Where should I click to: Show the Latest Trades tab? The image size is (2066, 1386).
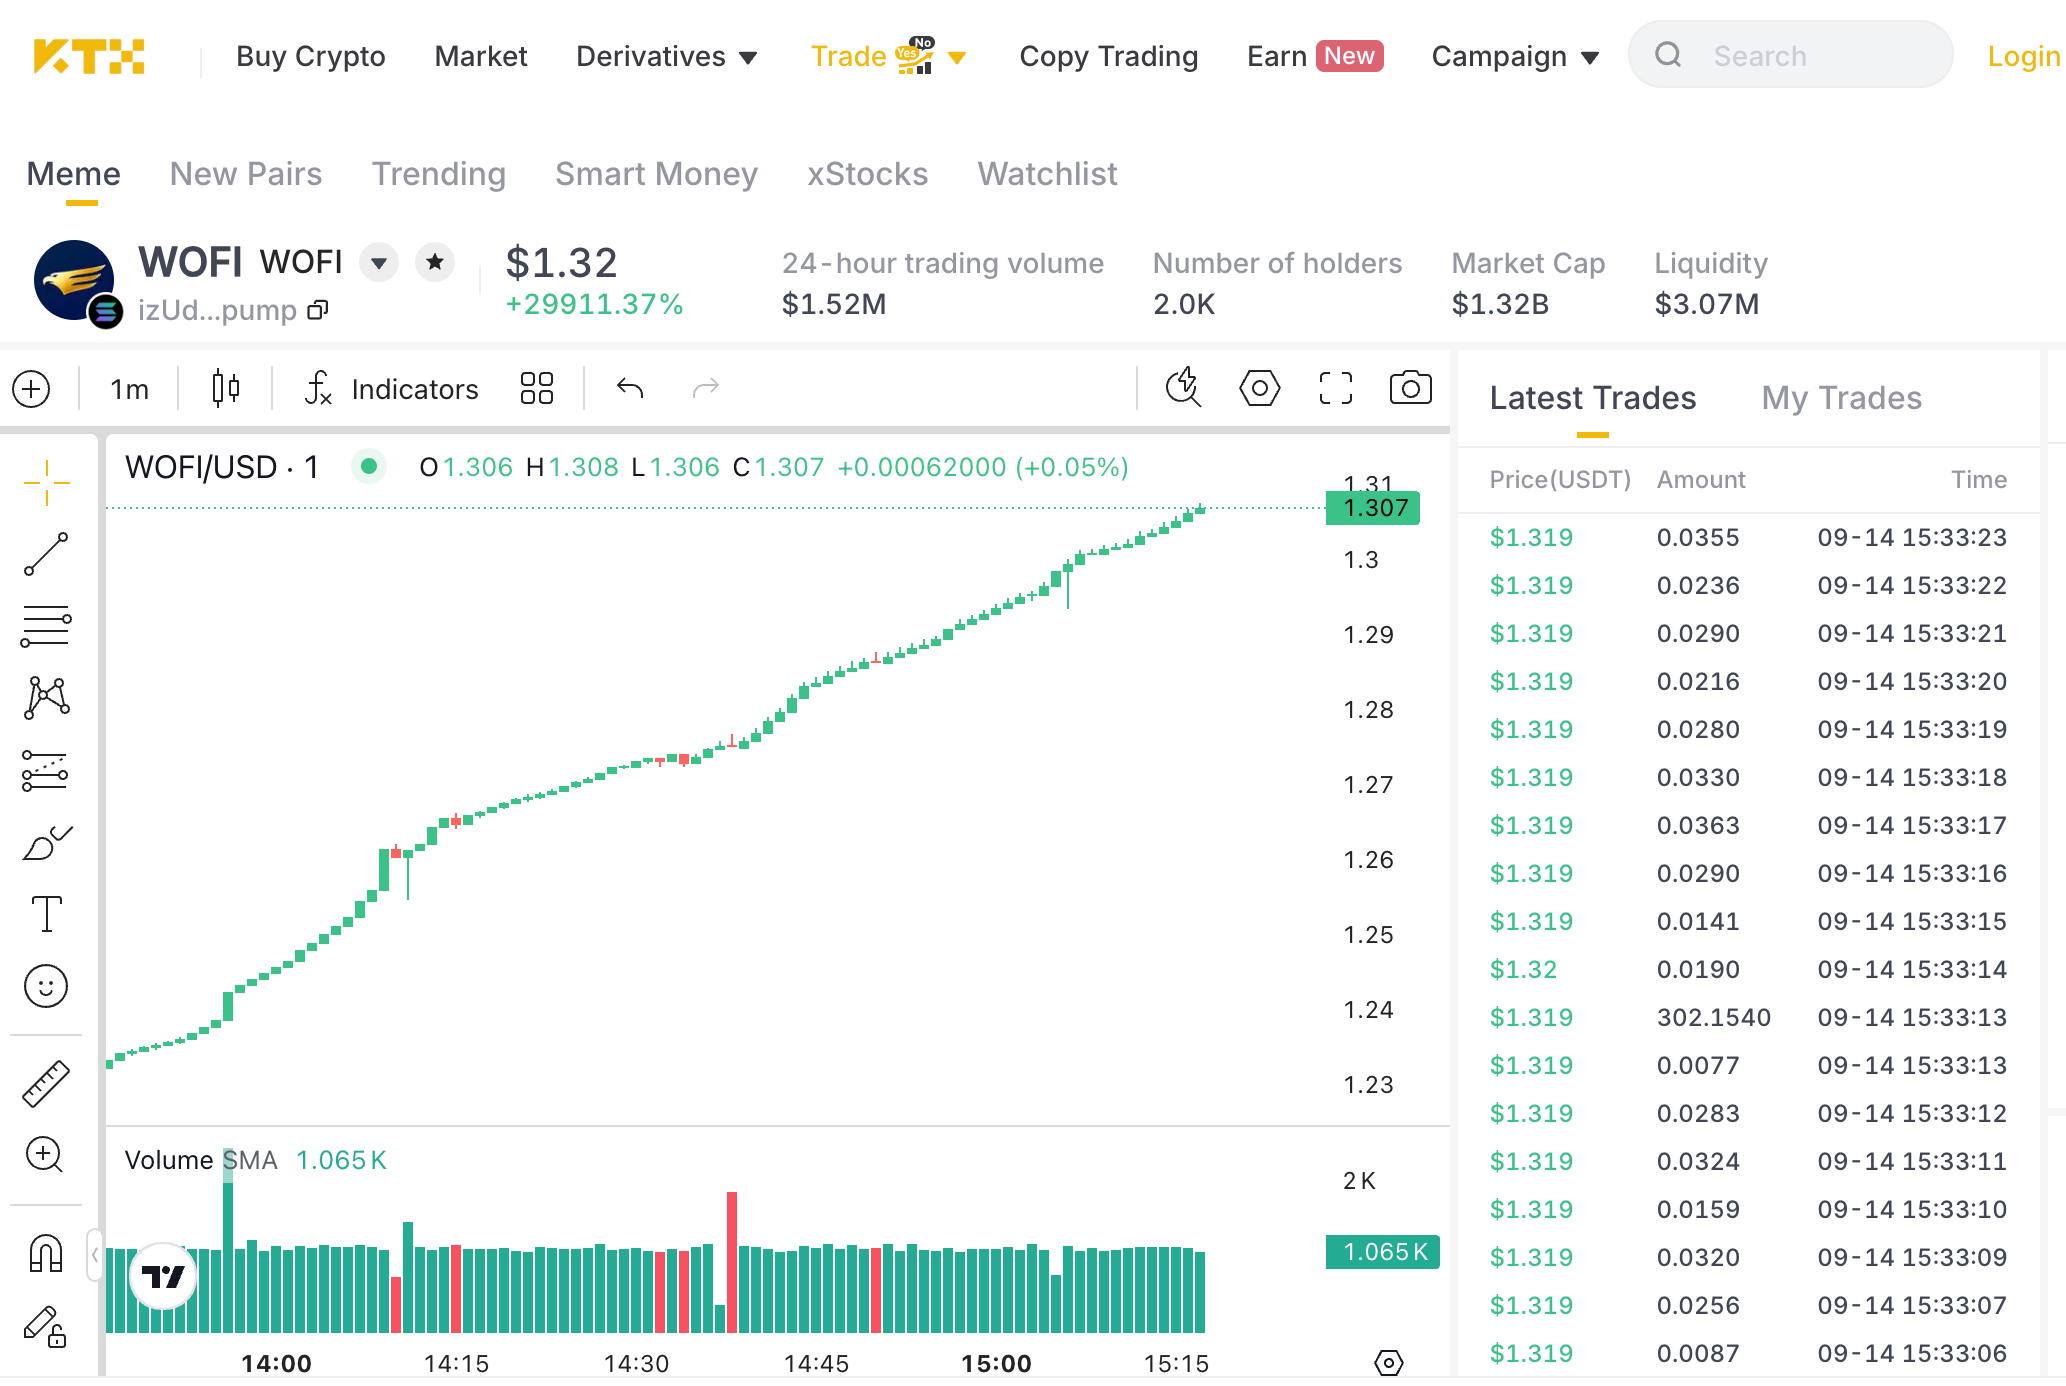(x=1593, y=398)
